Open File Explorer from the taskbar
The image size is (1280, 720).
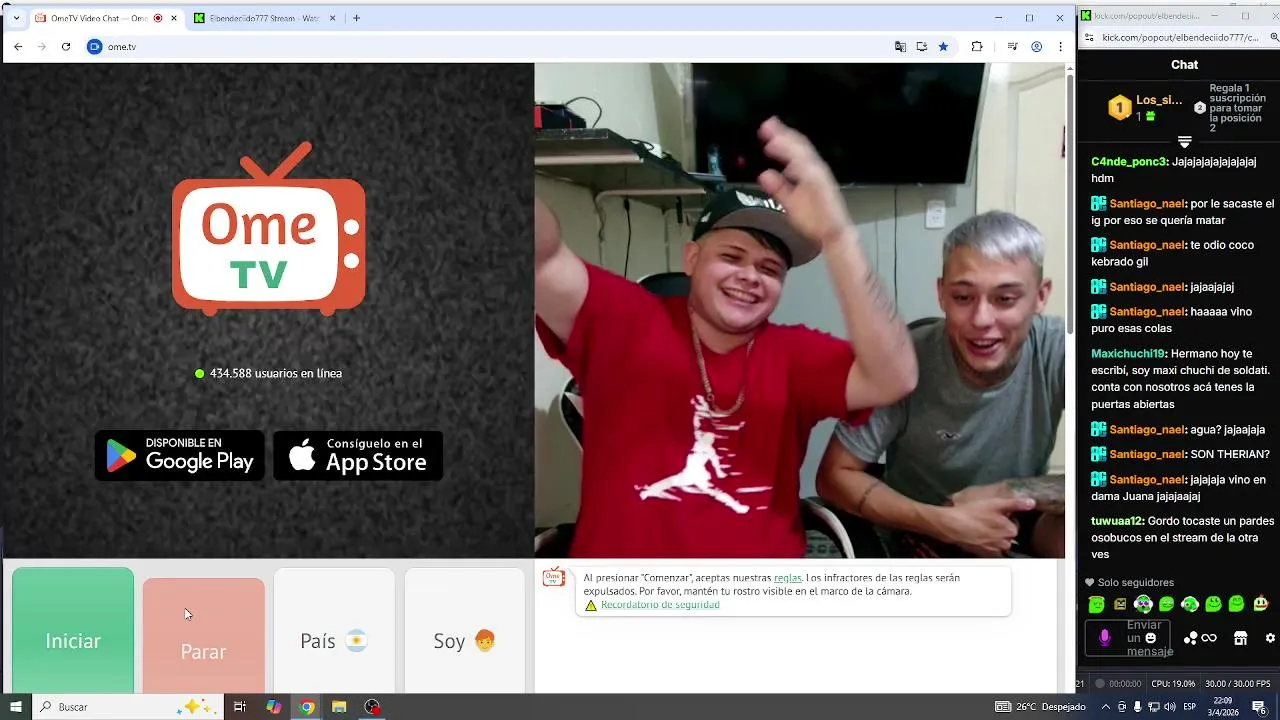click(x=339, y=707)
